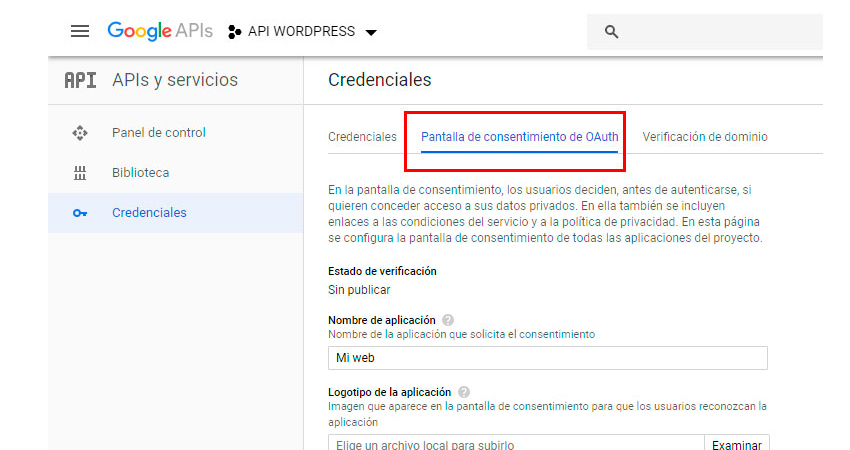The width and height of the screenshot is (850, 450).
Task: Click the APIs y servicios heading
Action: [x=175, y=80]
